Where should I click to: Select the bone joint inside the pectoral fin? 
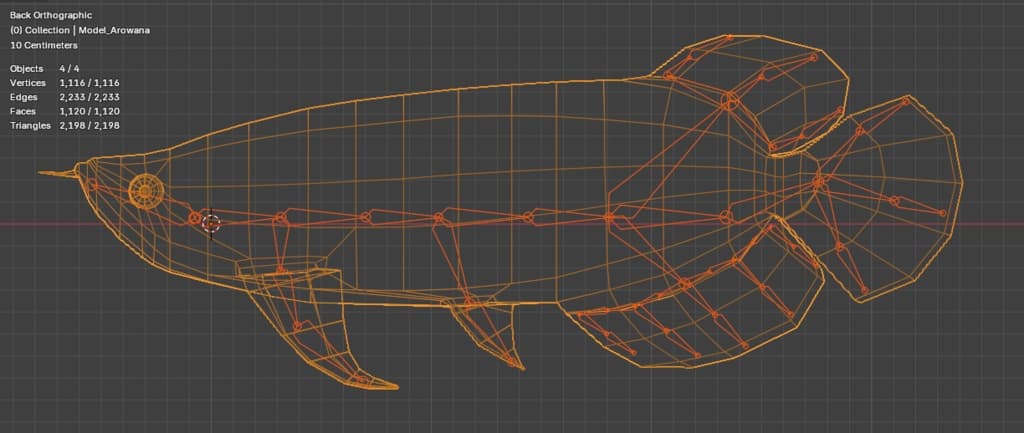pos(297,325)
